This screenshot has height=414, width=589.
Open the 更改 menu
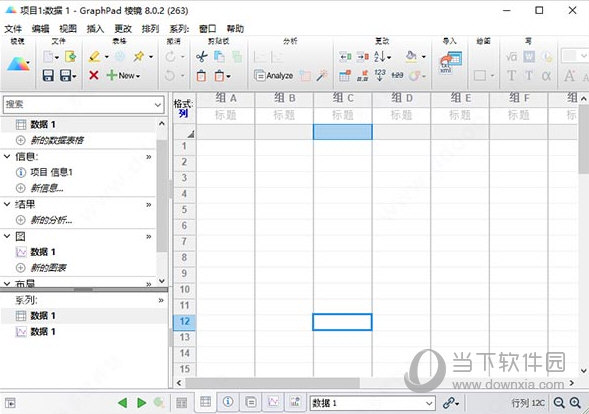point(123,29)
